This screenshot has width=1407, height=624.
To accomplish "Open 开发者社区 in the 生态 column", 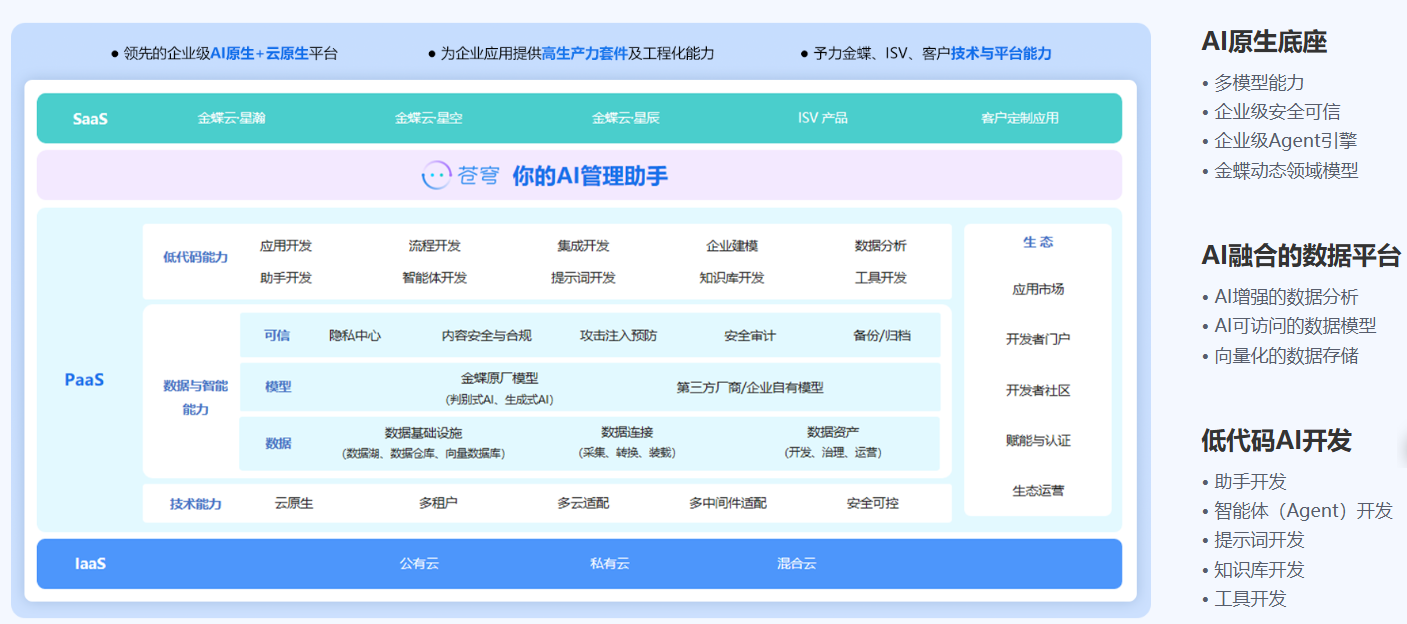I will [x=1038, y=390].
